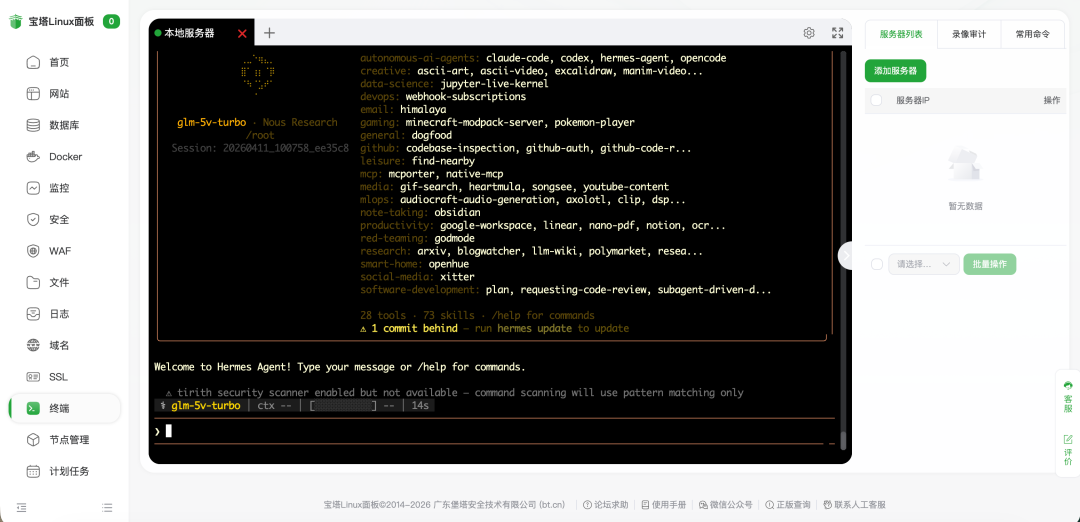The image size is (1080, 522).
Task: Click the 操作 column header
Action: click(x=1051, y=101)
